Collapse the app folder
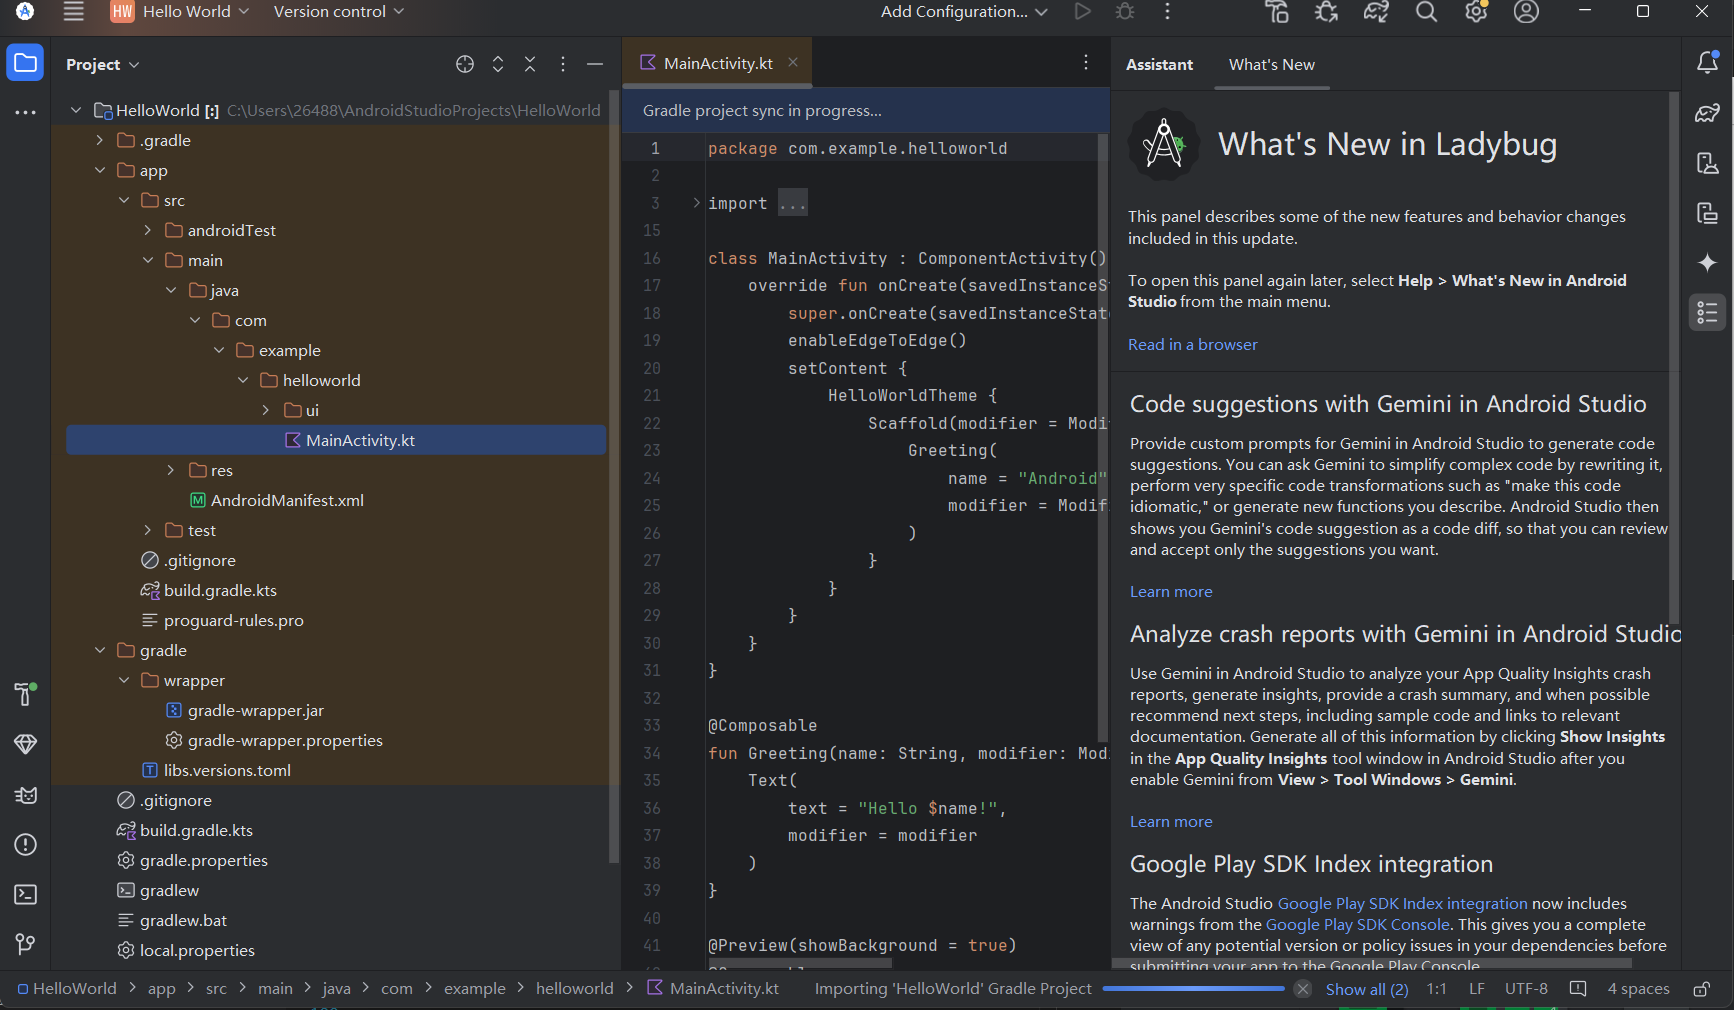This screenshot has height=1010, width=1734. (100, 170)
